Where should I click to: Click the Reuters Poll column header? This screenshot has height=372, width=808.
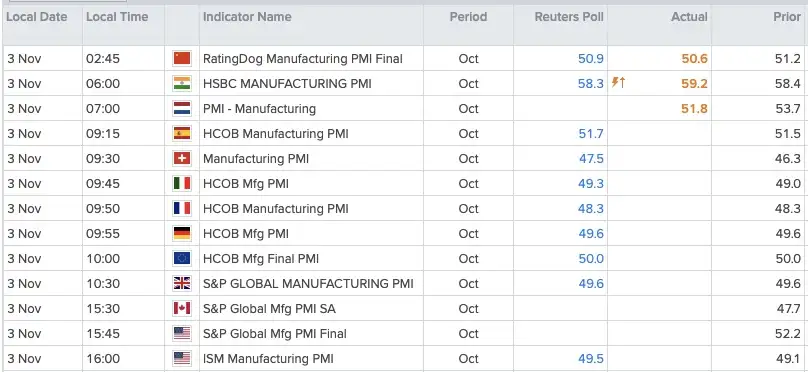pyautogui.click(x=569, y=17)
